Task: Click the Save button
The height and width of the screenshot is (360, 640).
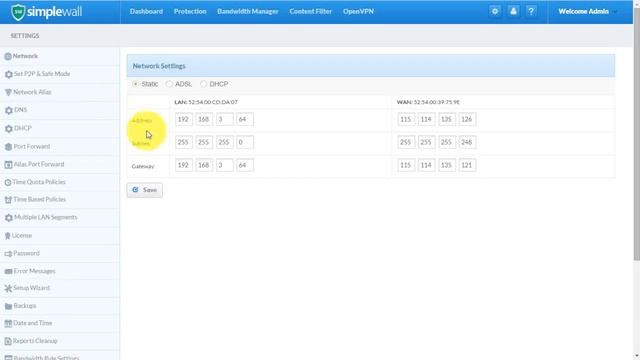Action: [144, 190]
